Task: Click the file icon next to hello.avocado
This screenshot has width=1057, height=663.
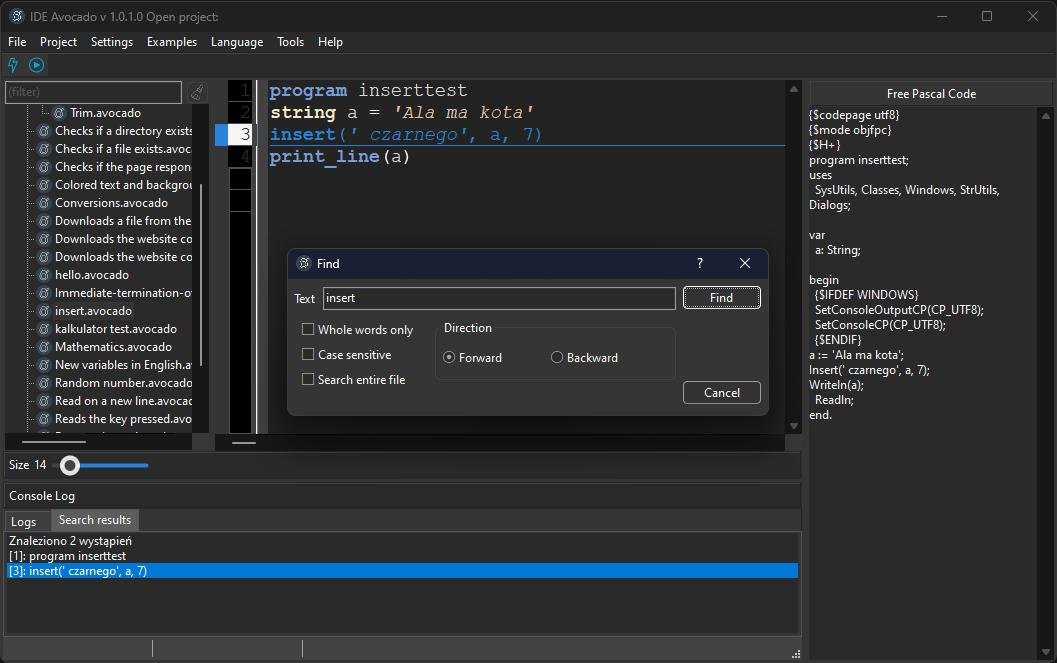Action: point(44,275)
